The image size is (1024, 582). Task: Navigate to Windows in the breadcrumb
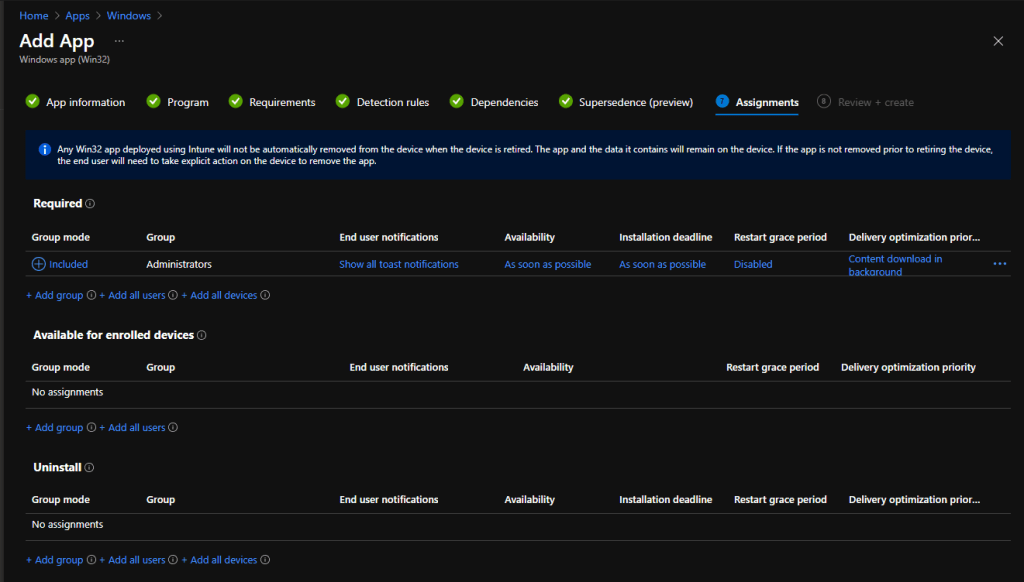click(x=128, y=16)
